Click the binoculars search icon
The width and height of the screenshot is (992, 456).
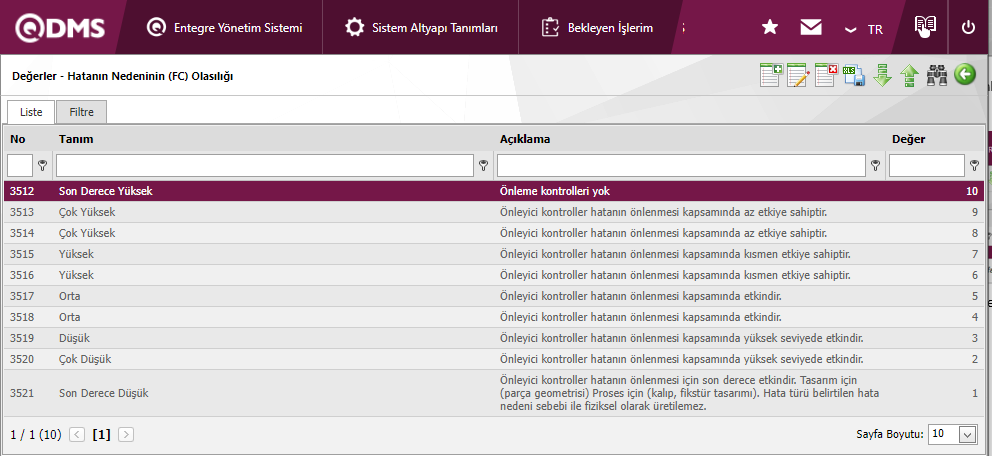pos(937,75)
